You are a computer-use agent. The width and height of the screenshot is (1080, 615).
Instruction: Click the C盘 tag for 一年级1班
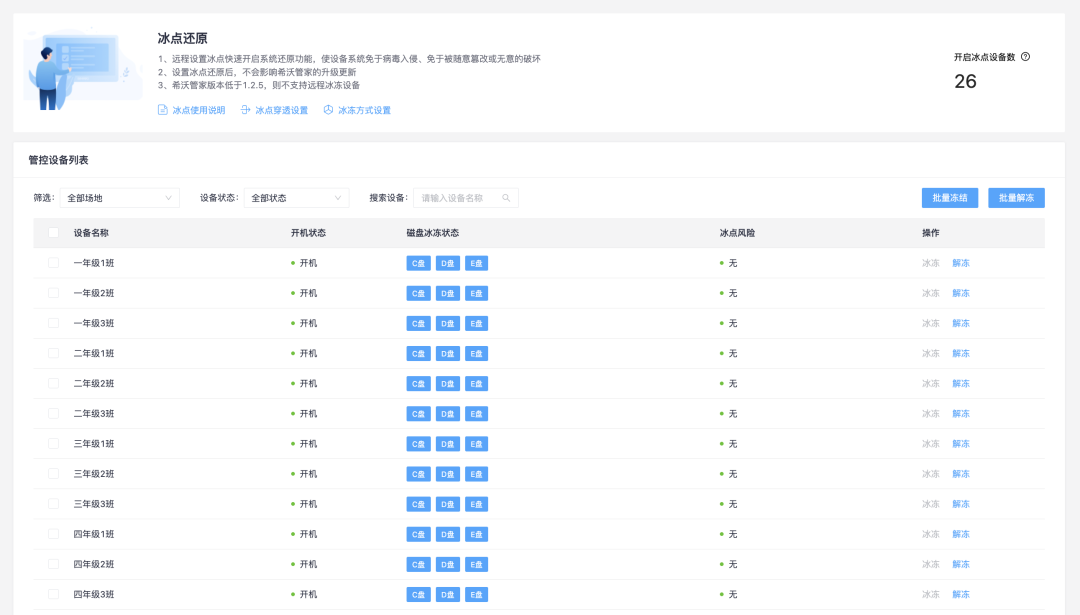point(418,263)
